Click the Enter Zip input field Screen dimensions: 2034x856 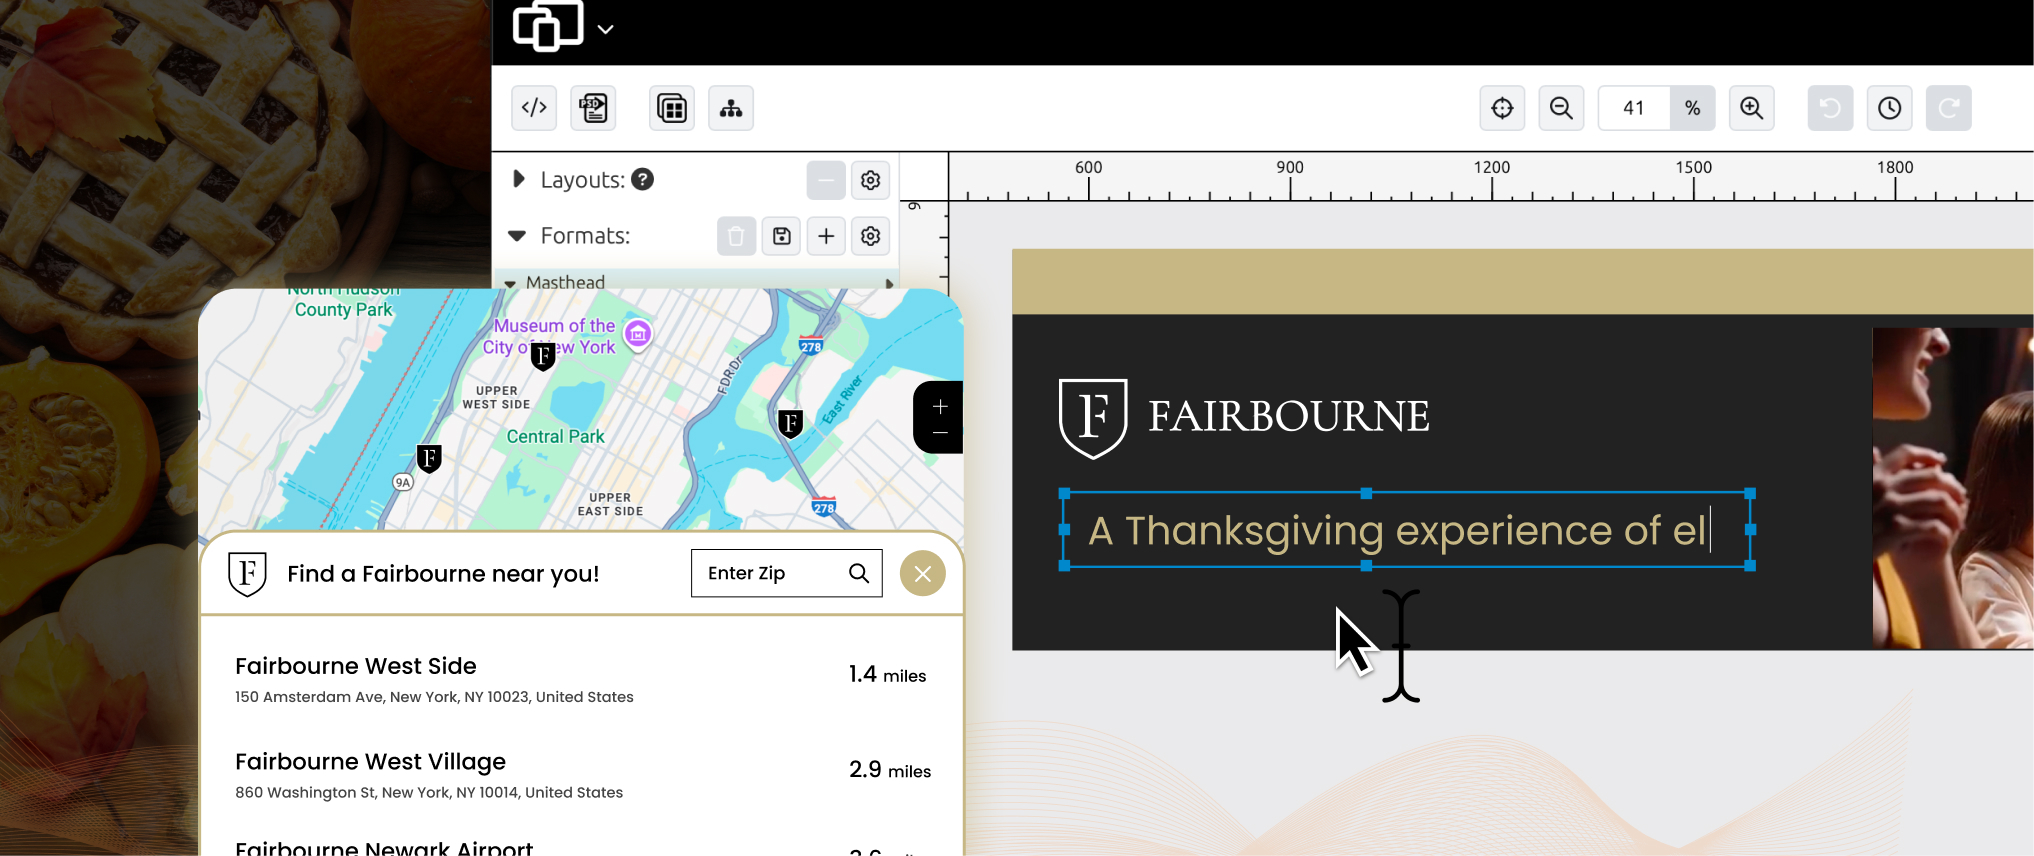770,573
